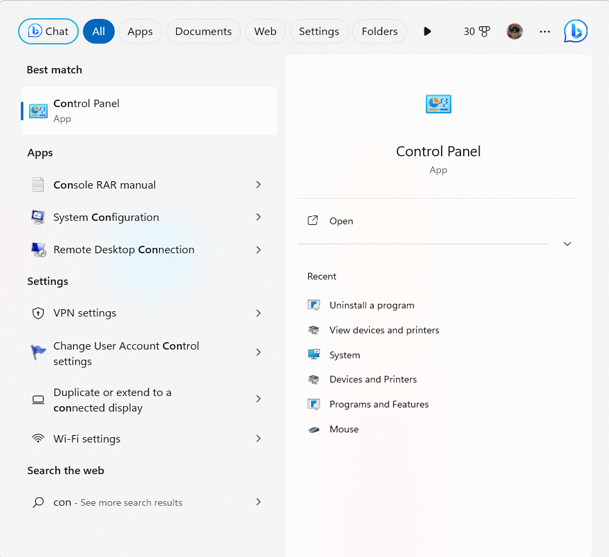Screen dimensions: 609x557
Task: Expand Console RAR manual details chevron
Action: tap(258, 185)
